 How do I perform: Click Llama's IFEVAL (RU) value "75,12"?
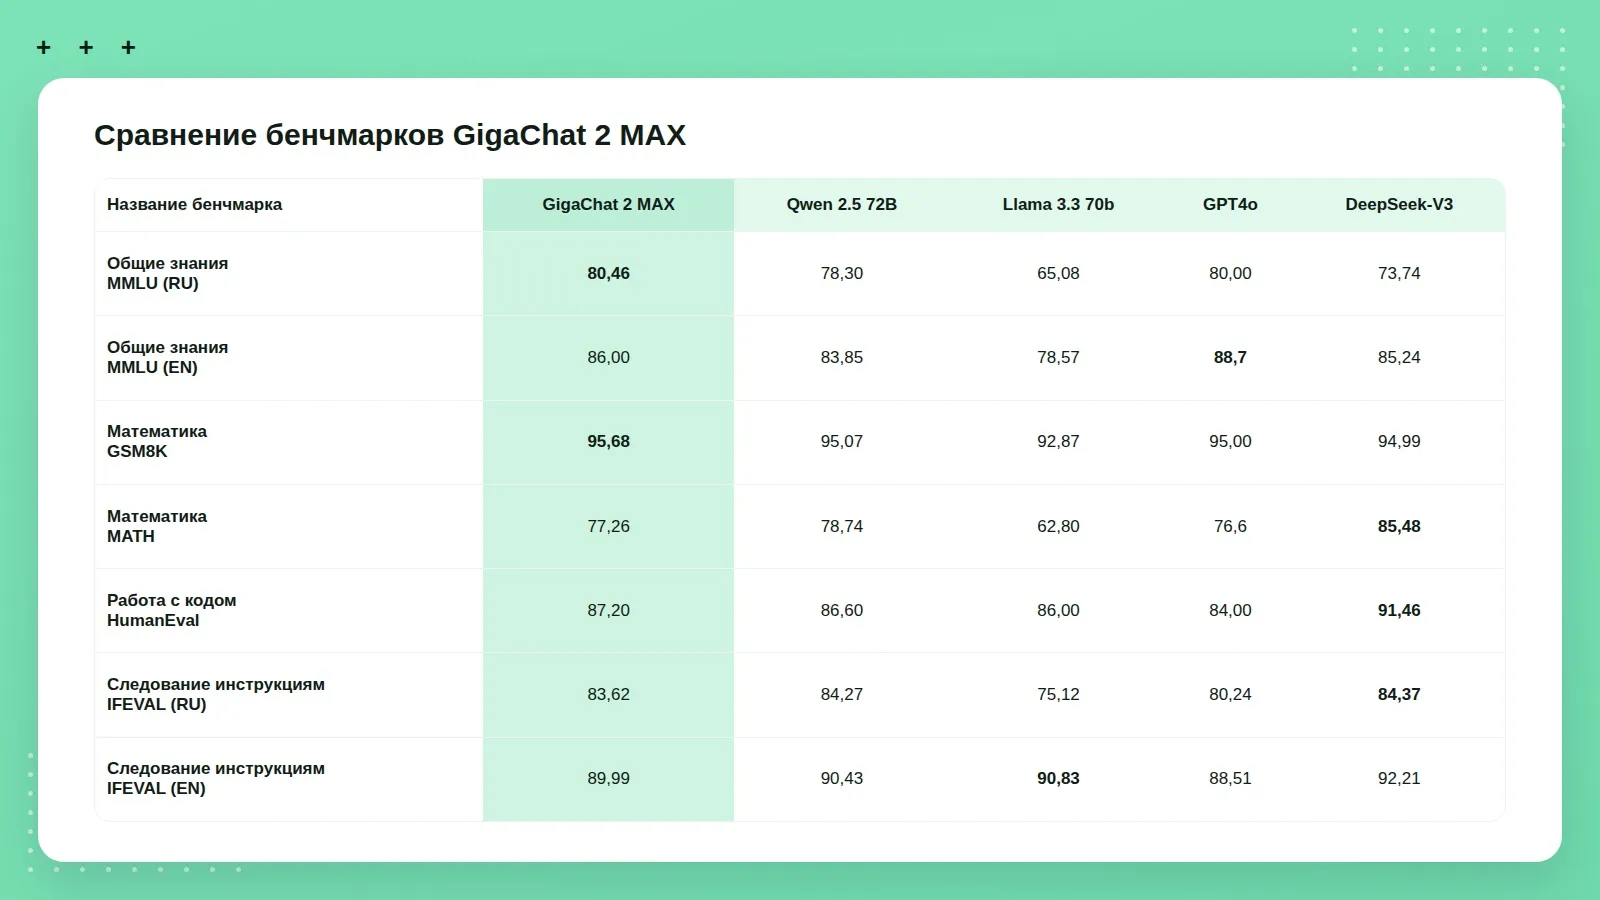coord(1058,694)
